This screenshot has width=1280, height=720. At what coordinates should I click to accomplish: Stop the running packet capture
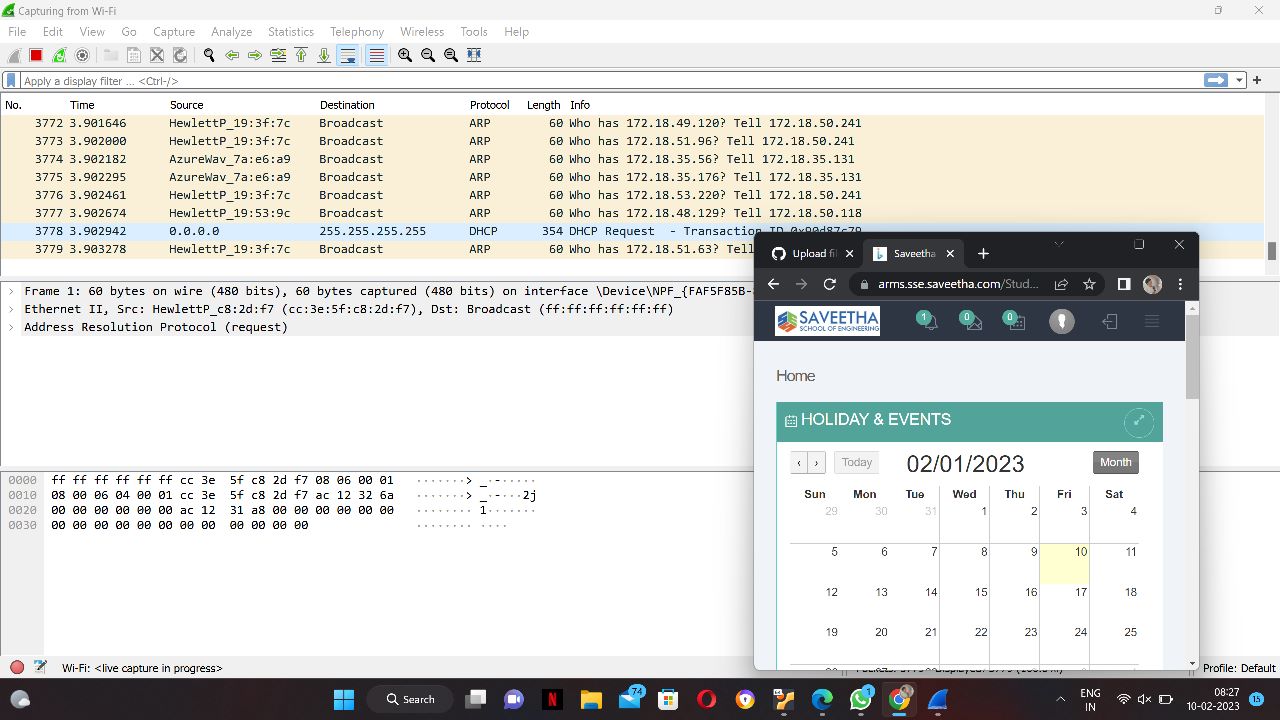pos(35,55)
